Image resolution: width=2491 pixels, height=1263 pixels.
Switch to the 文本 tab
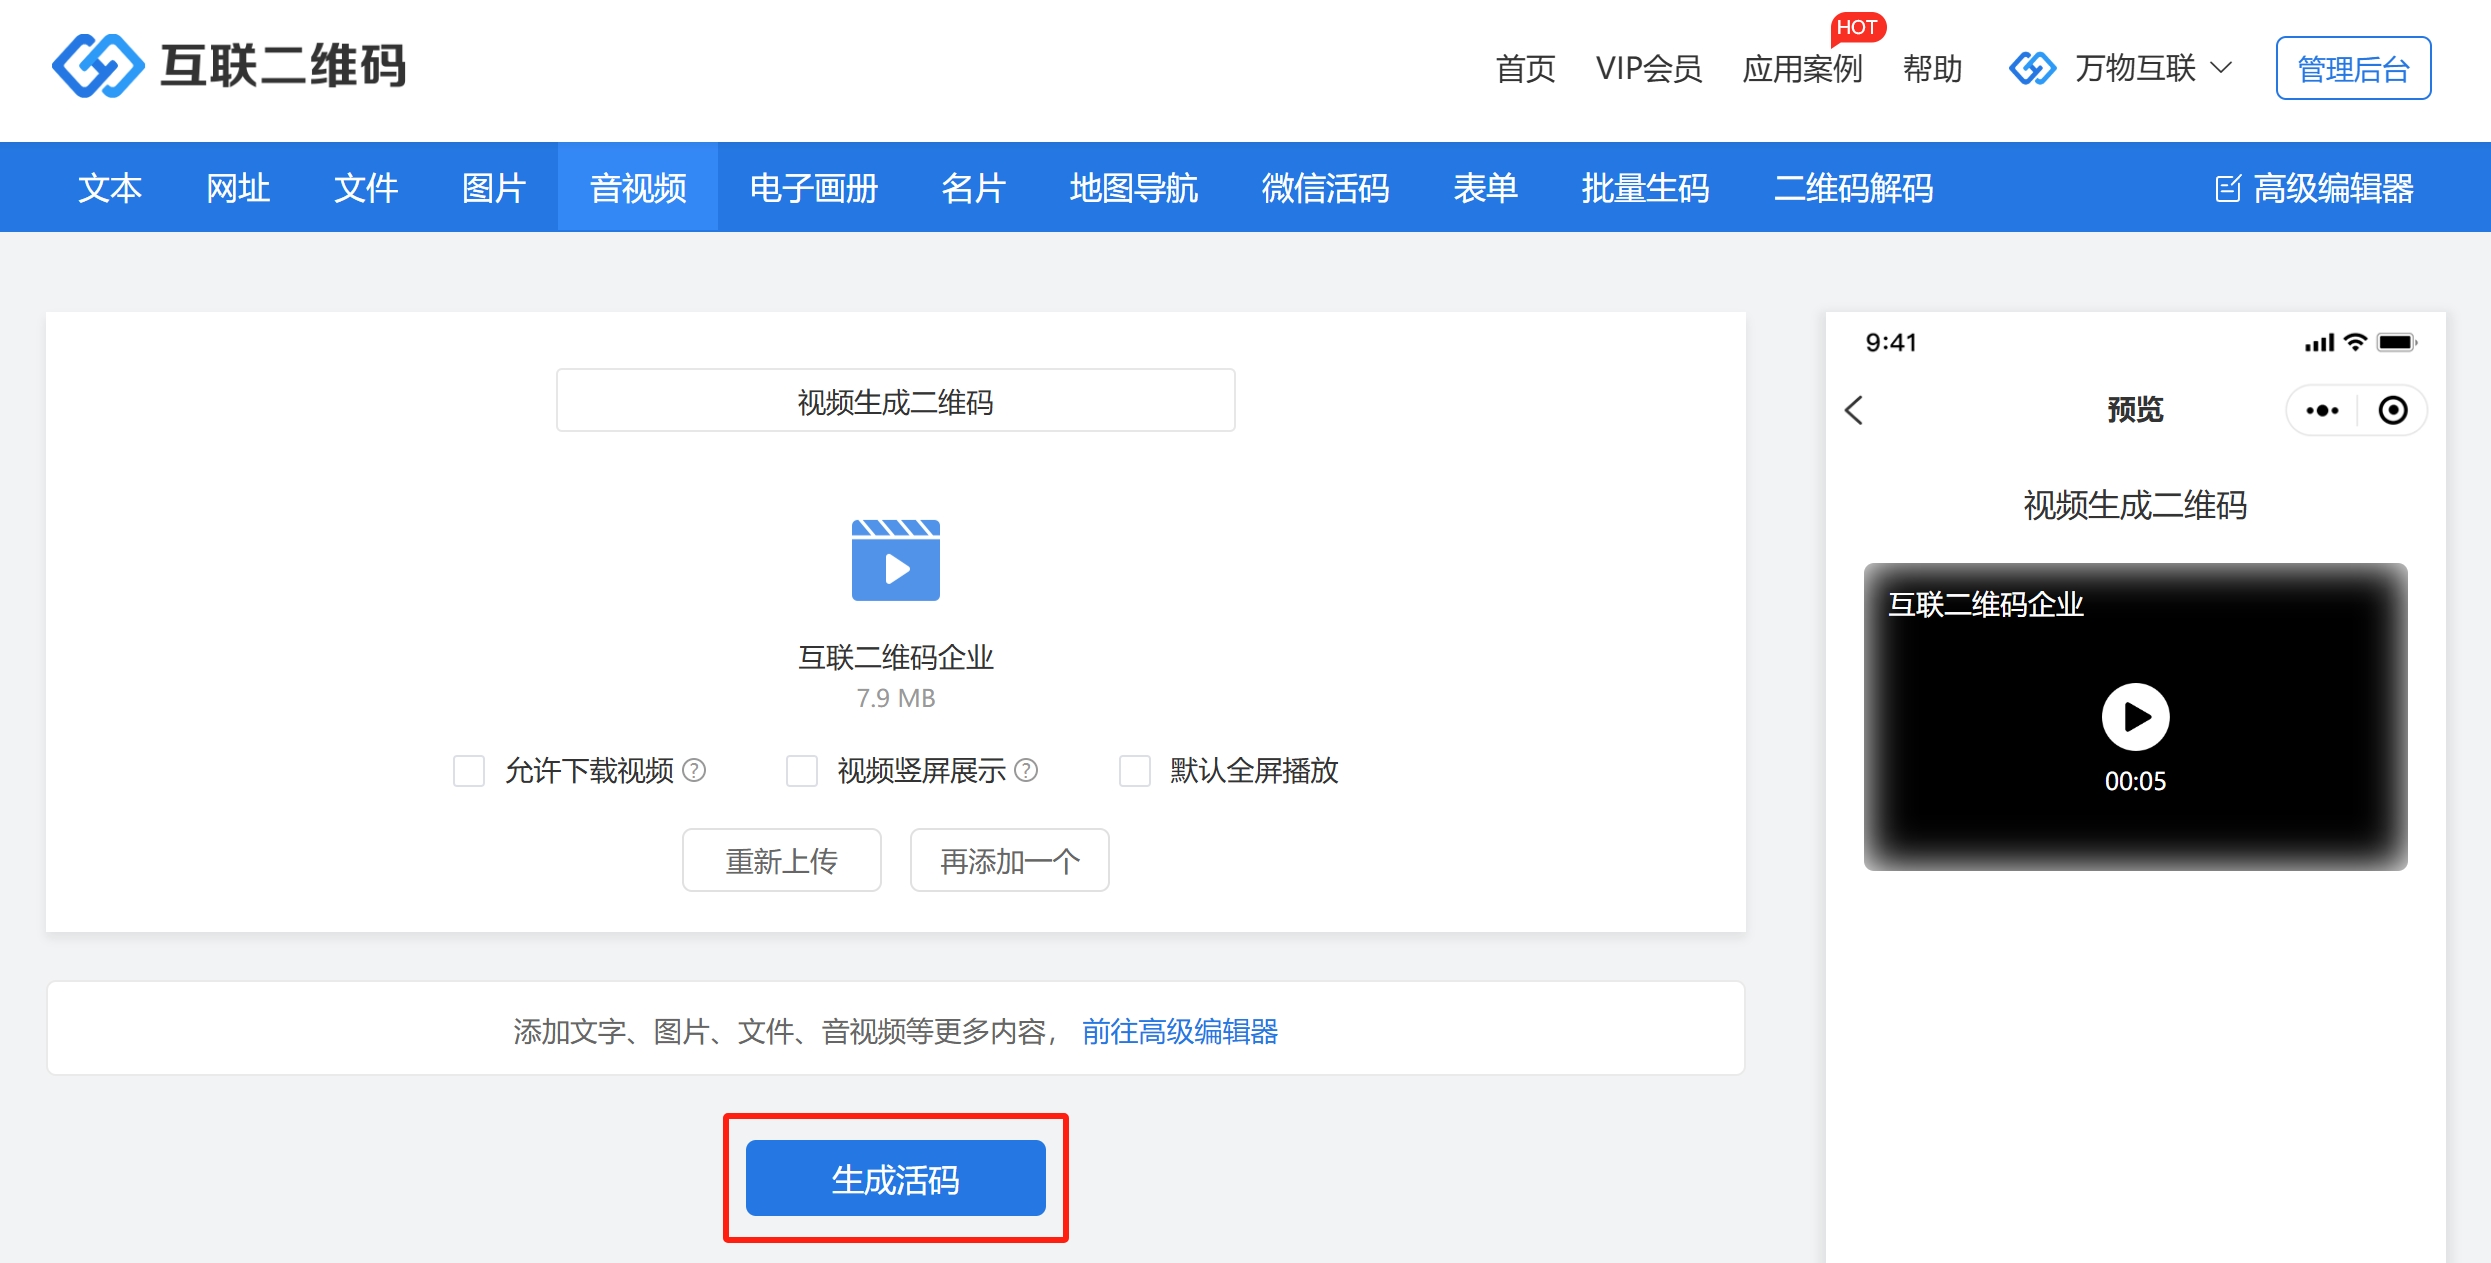pos(110,188)
